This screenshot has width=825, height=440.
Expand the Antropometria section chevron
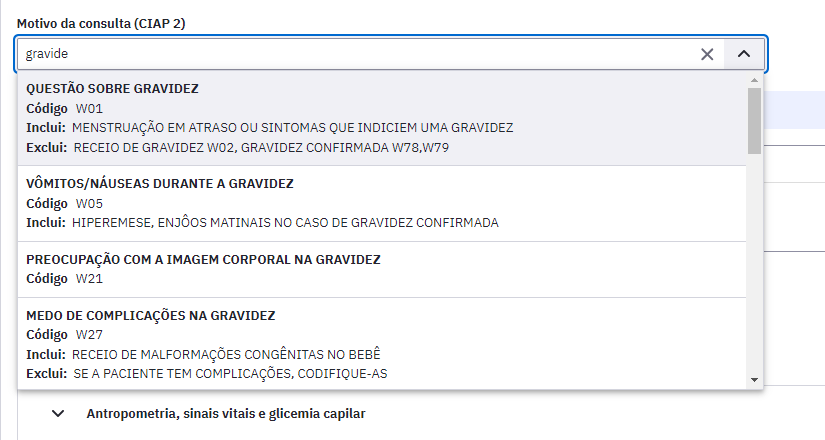pyautogui.click(x=58, y=414)
